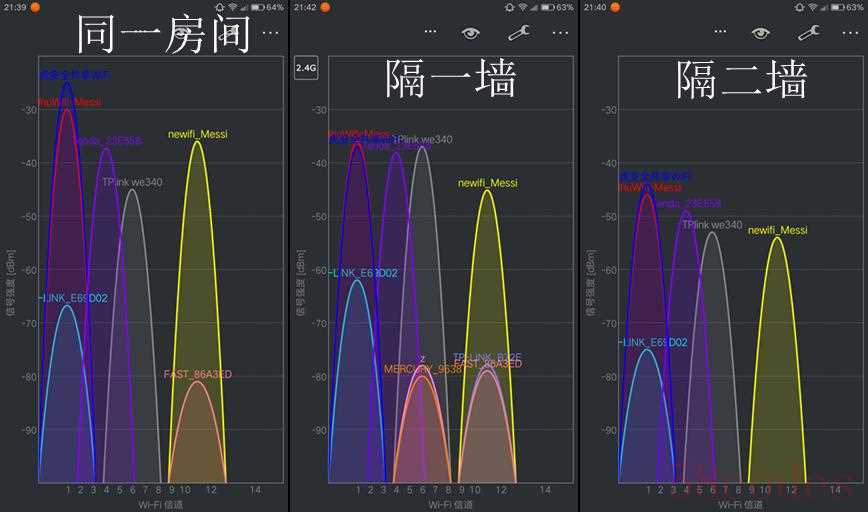This screenshot has height=512, width=868.
Task: Open the wrench settings in the middle panel
Action: pyautogui.click(x=518, y=32)
